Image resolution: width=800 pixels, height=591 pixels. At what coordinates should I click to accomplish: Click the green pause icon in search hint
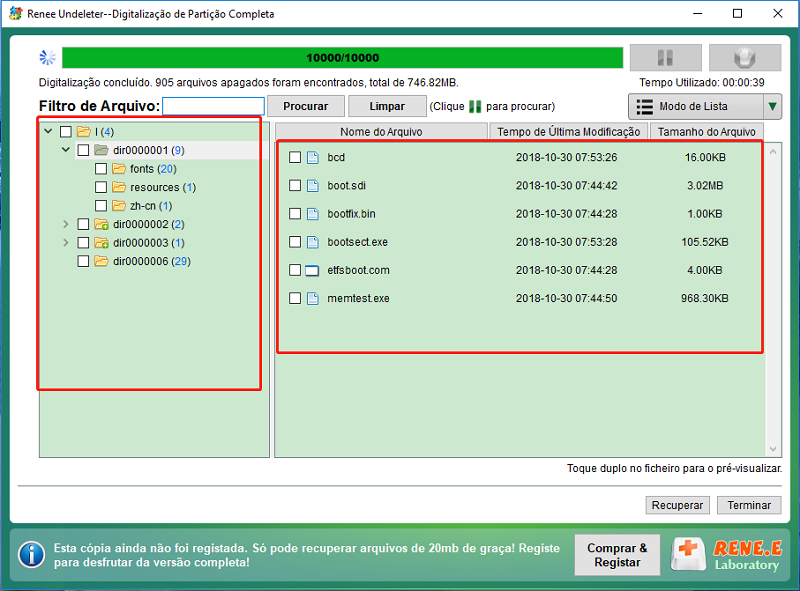475,106
